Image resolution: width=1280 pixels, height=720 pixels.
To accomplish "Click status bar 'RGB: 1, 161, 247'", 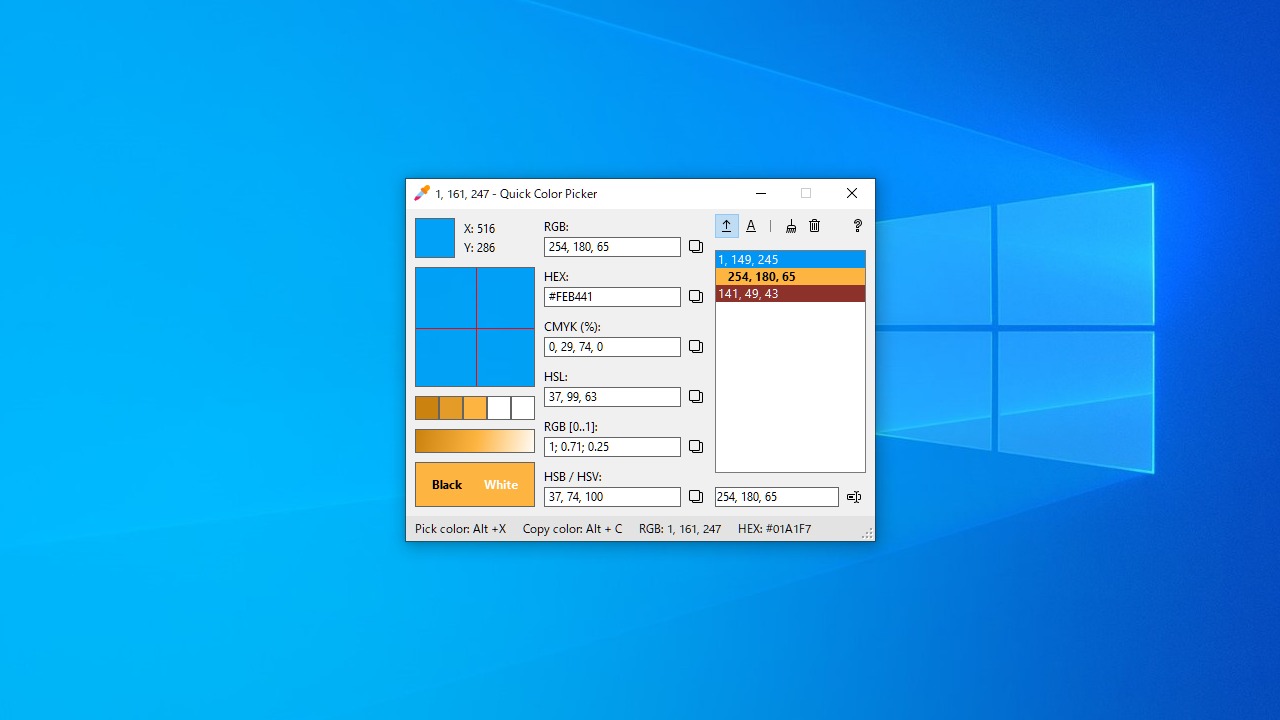I will pos(680,529).
